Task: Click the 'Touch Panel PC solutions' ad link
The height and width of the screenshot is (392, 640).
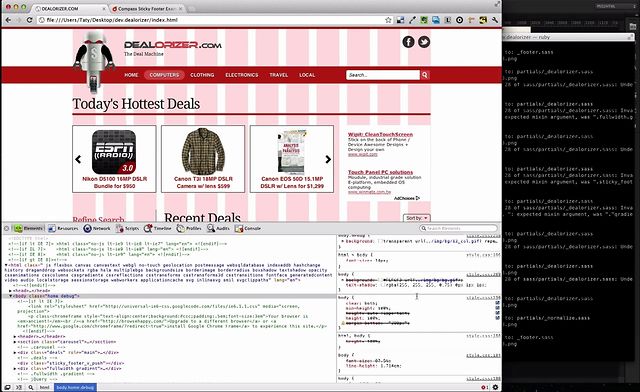Action: point(380,172)
